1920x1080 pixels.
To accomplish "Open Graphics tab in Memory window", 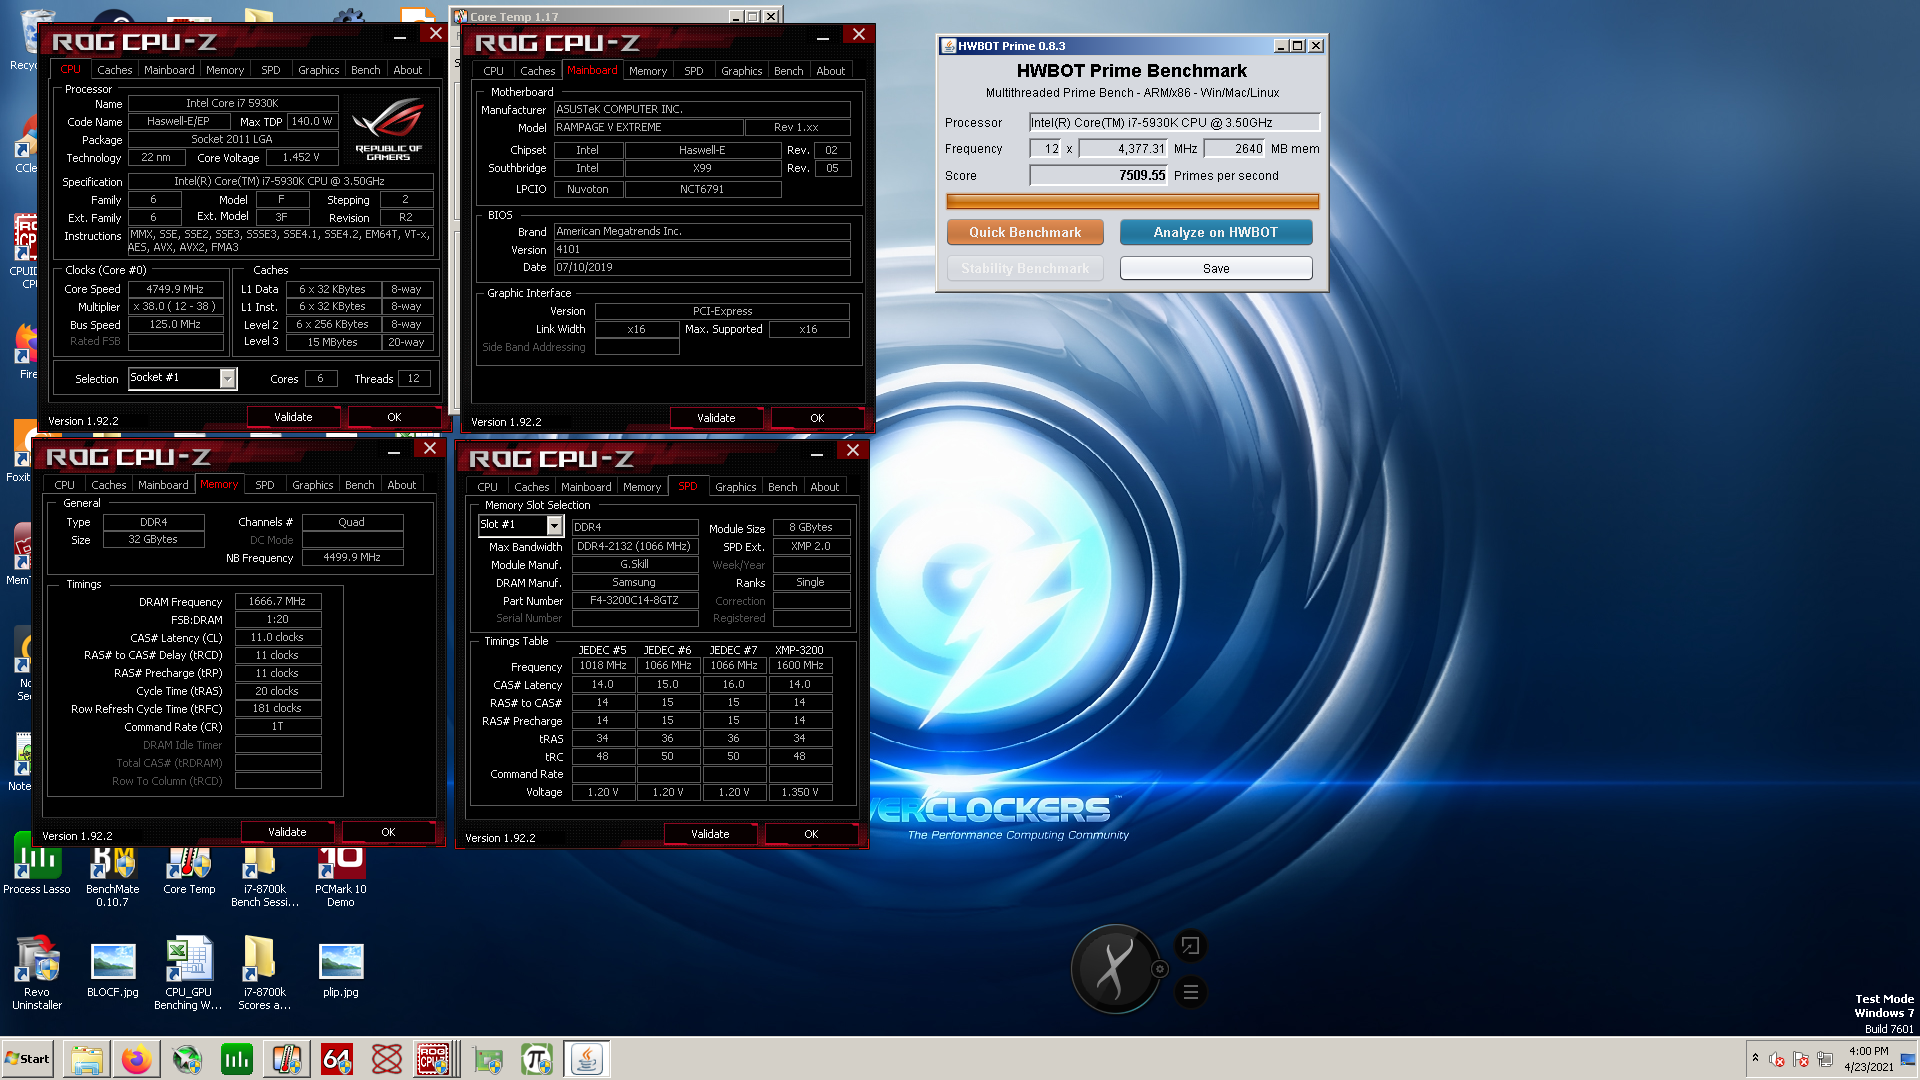I will coord(312,485).
